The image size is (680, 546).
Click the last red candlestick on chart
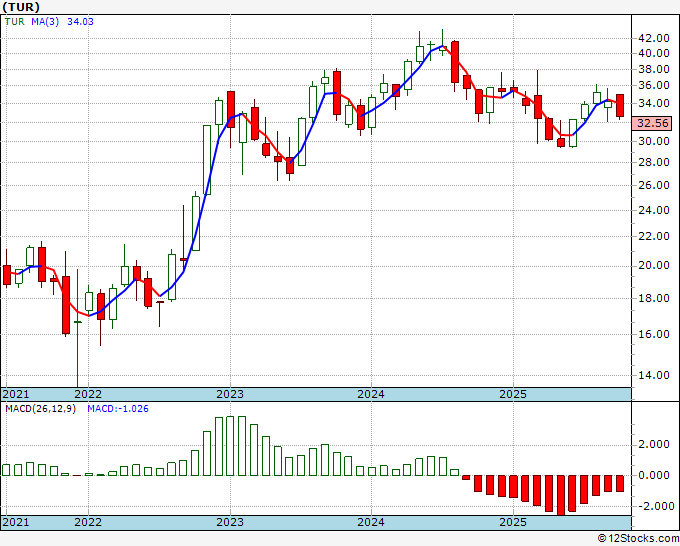(x=620, y=106)
